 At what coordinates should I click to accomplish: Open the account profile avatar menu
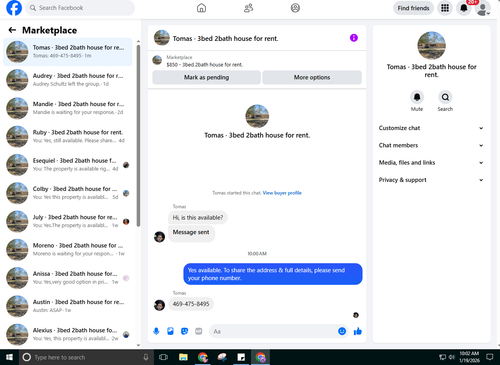(482, 8)
